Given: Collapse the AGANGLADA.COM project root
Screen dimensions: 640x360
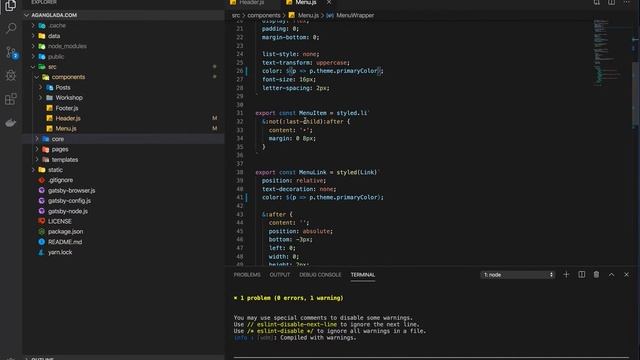Looking at the screenshot, I should pos(27,15).
